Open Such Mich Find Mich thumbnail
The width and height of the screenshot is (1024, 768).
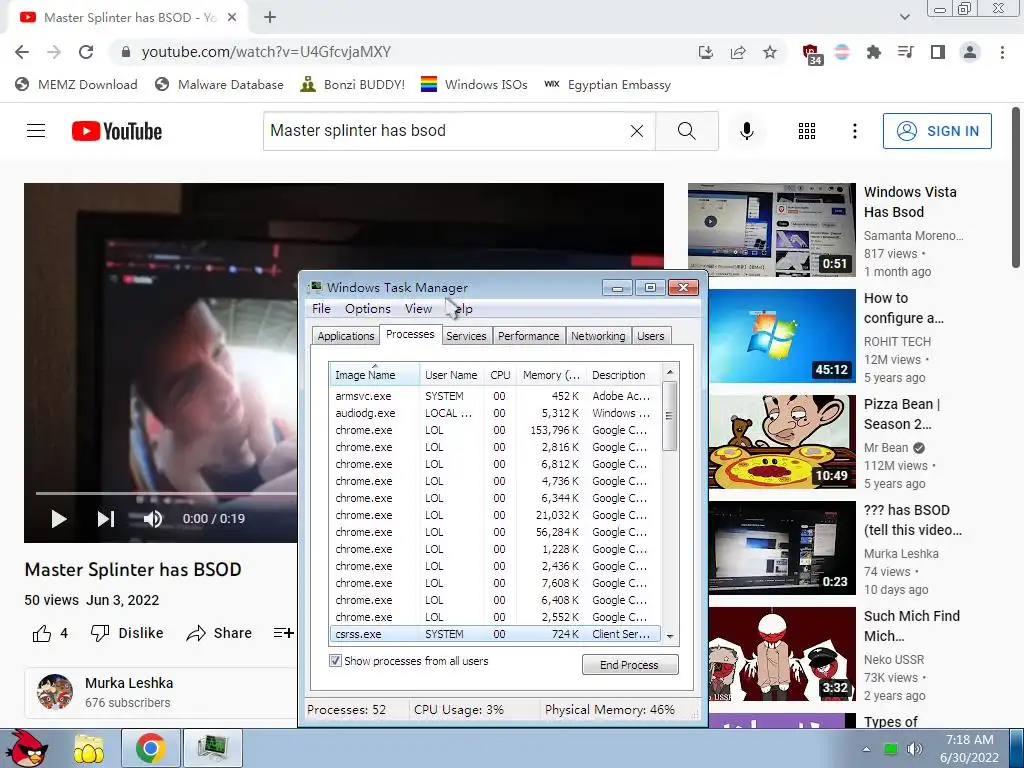point(782,654)
